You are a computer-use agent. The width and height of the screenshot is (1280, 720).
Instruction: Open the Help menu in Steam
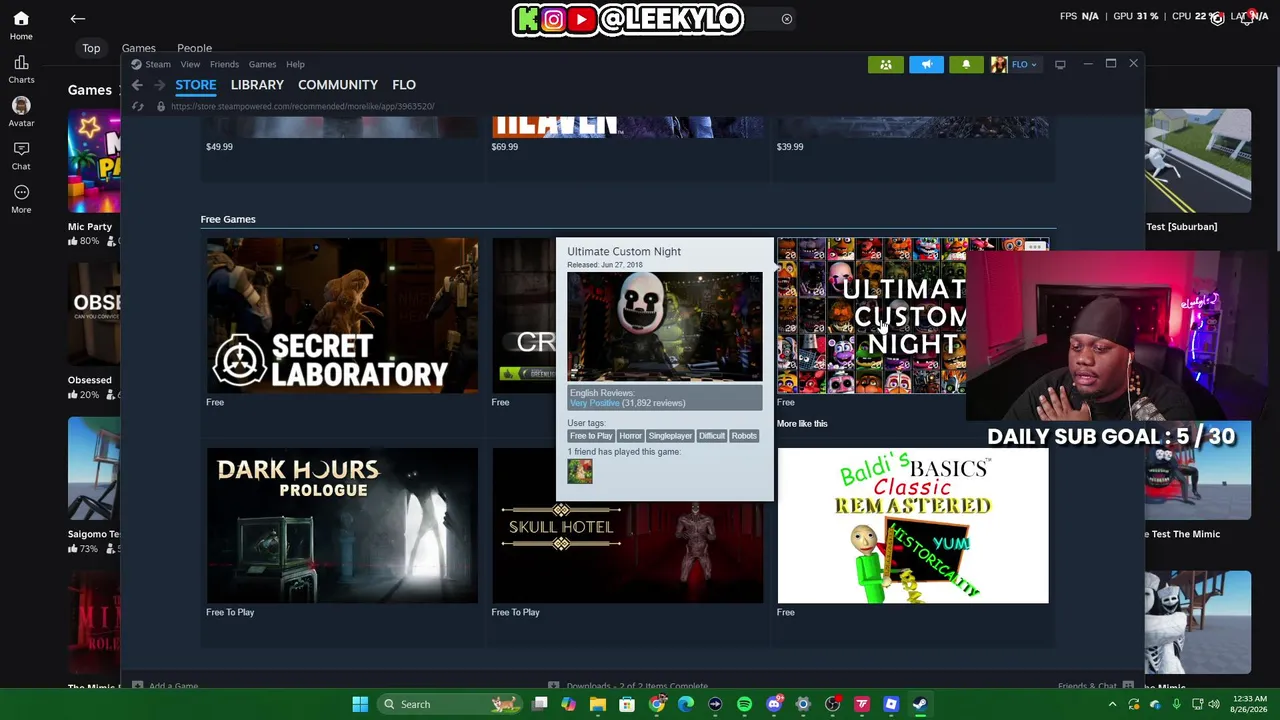tap(295, 64)
